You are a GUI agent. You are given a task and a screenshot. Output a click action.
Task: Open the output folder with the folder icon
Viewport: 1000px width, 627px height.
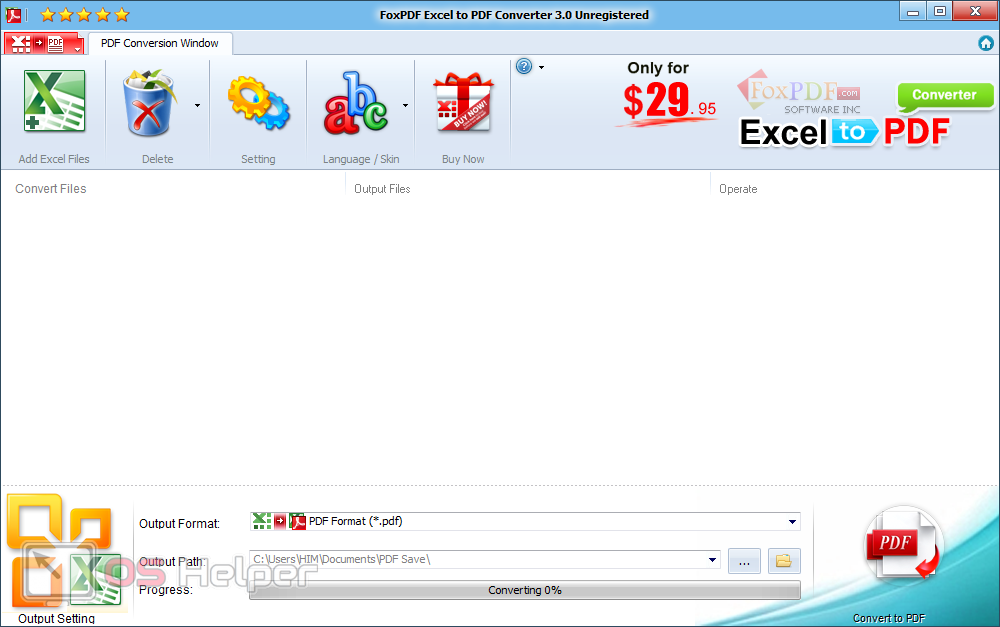point(784,561)
